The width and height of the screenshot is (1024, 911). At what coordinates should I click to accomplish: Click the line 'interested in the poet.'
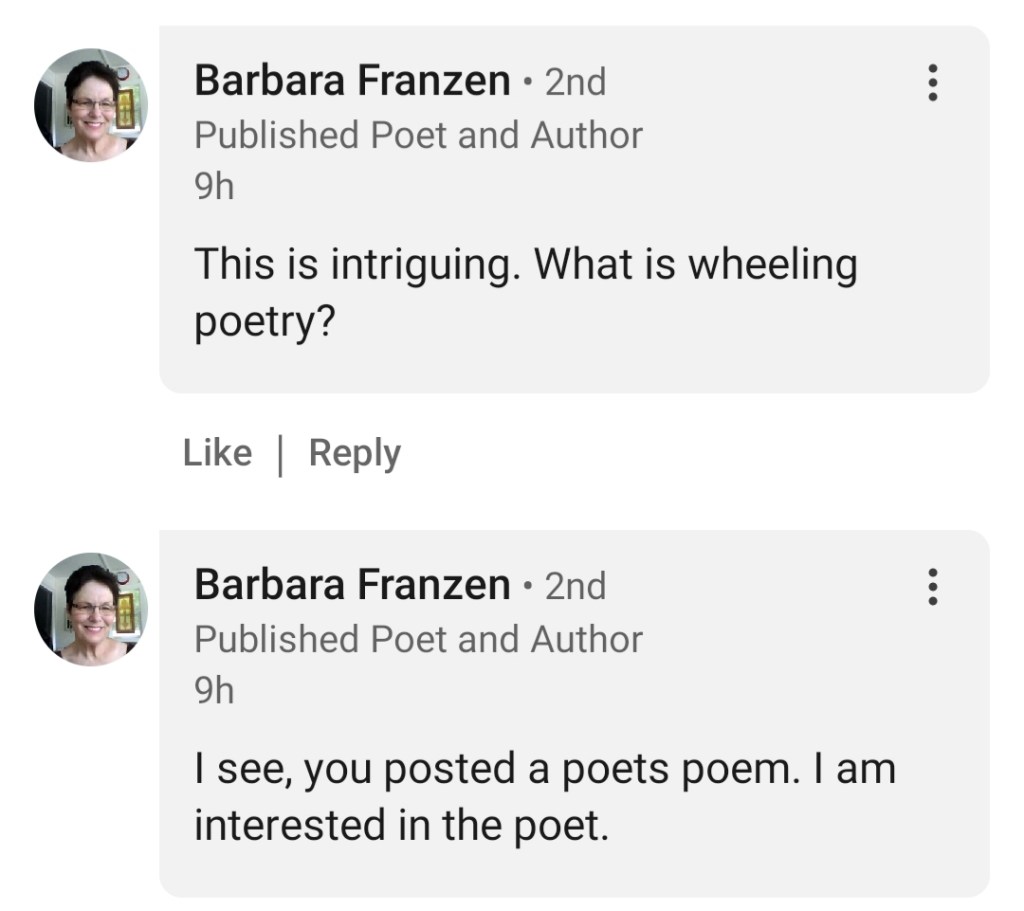coord(400,826)
